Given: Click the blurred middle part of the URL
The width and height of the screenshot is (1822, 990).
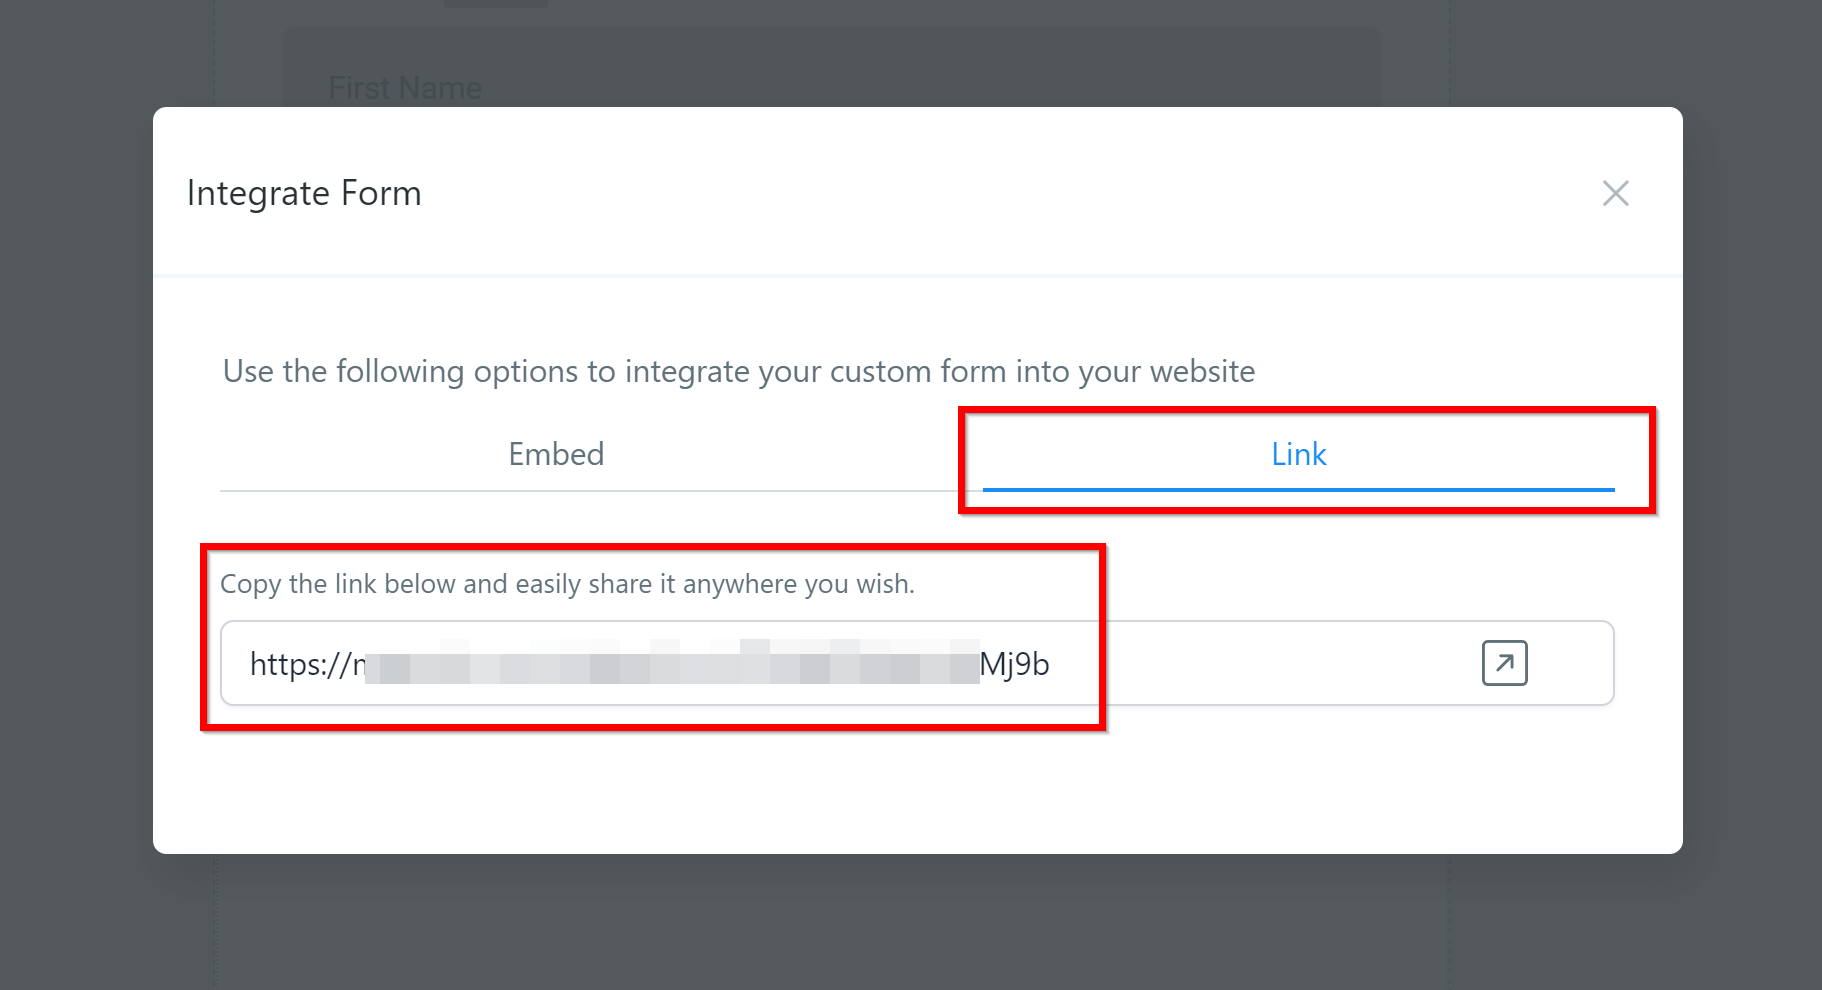Looking at the screenshot, I should [670, 664].
